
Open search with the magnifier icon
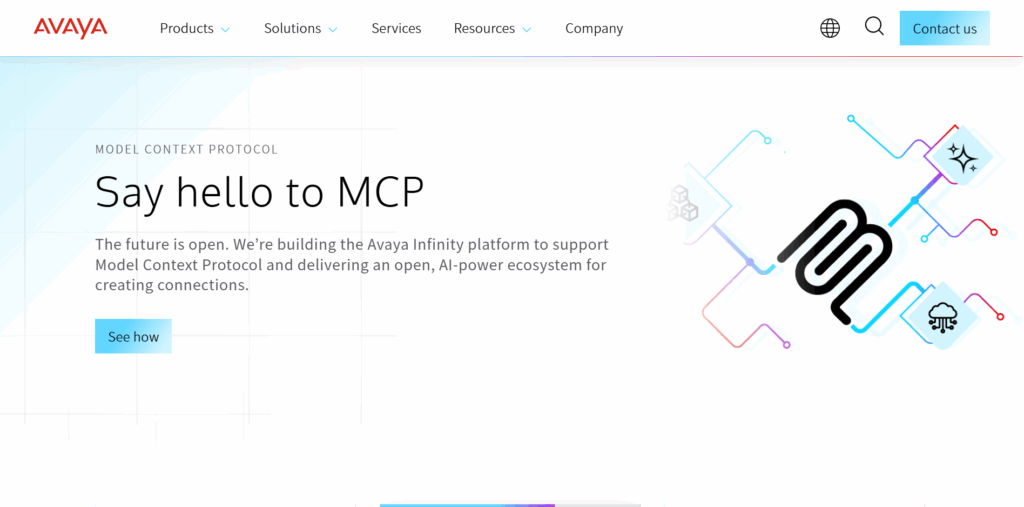[874, 27]
